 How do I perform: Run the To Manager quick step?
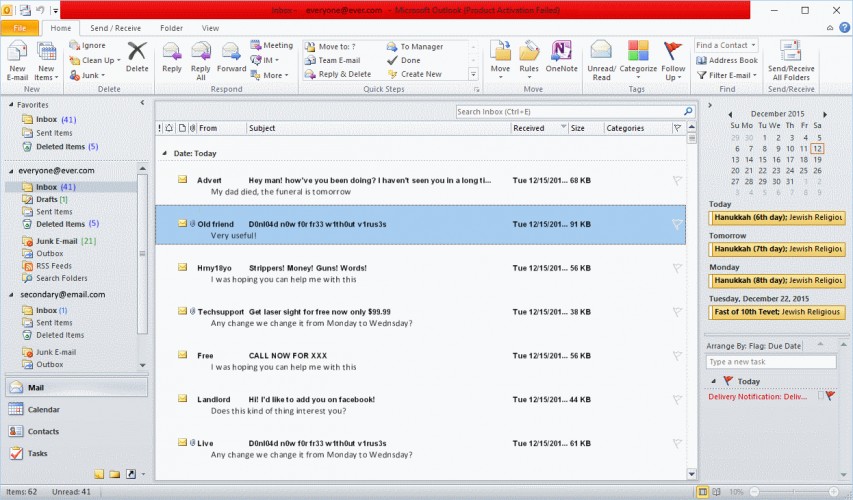415,47
